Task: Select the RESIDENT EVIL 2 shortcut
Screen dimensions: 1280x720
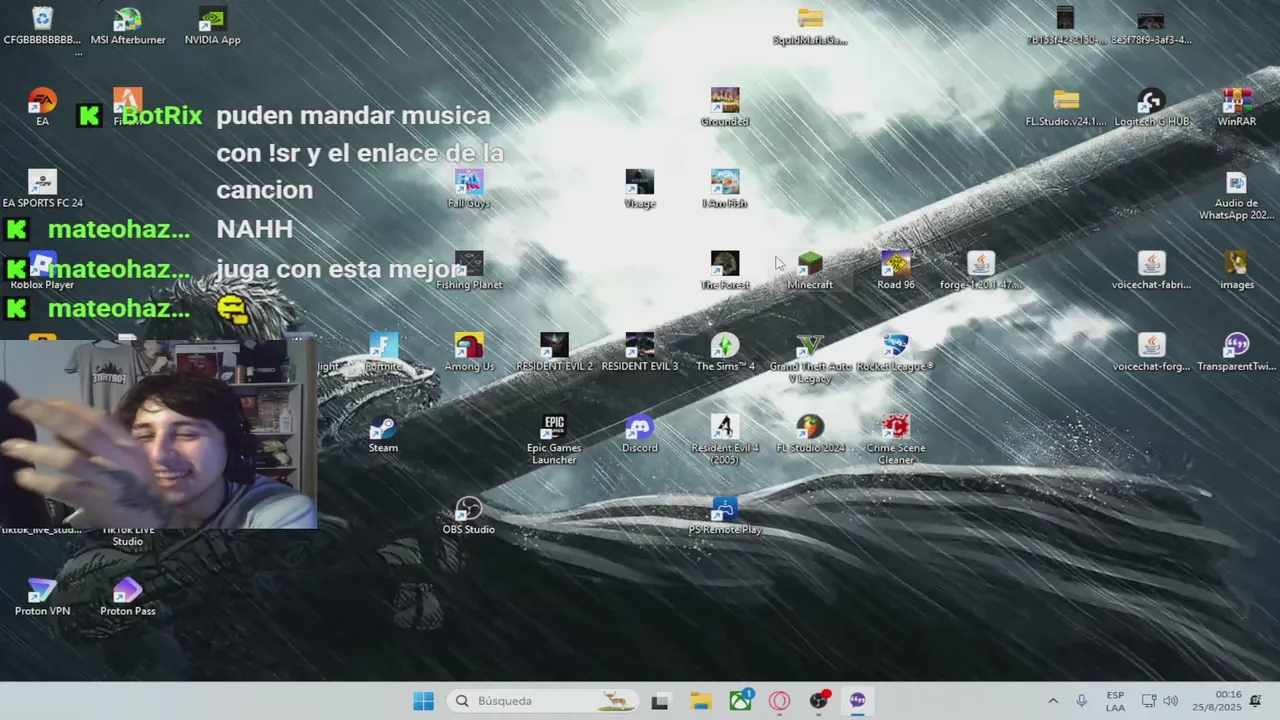Action: click(554, 352)
